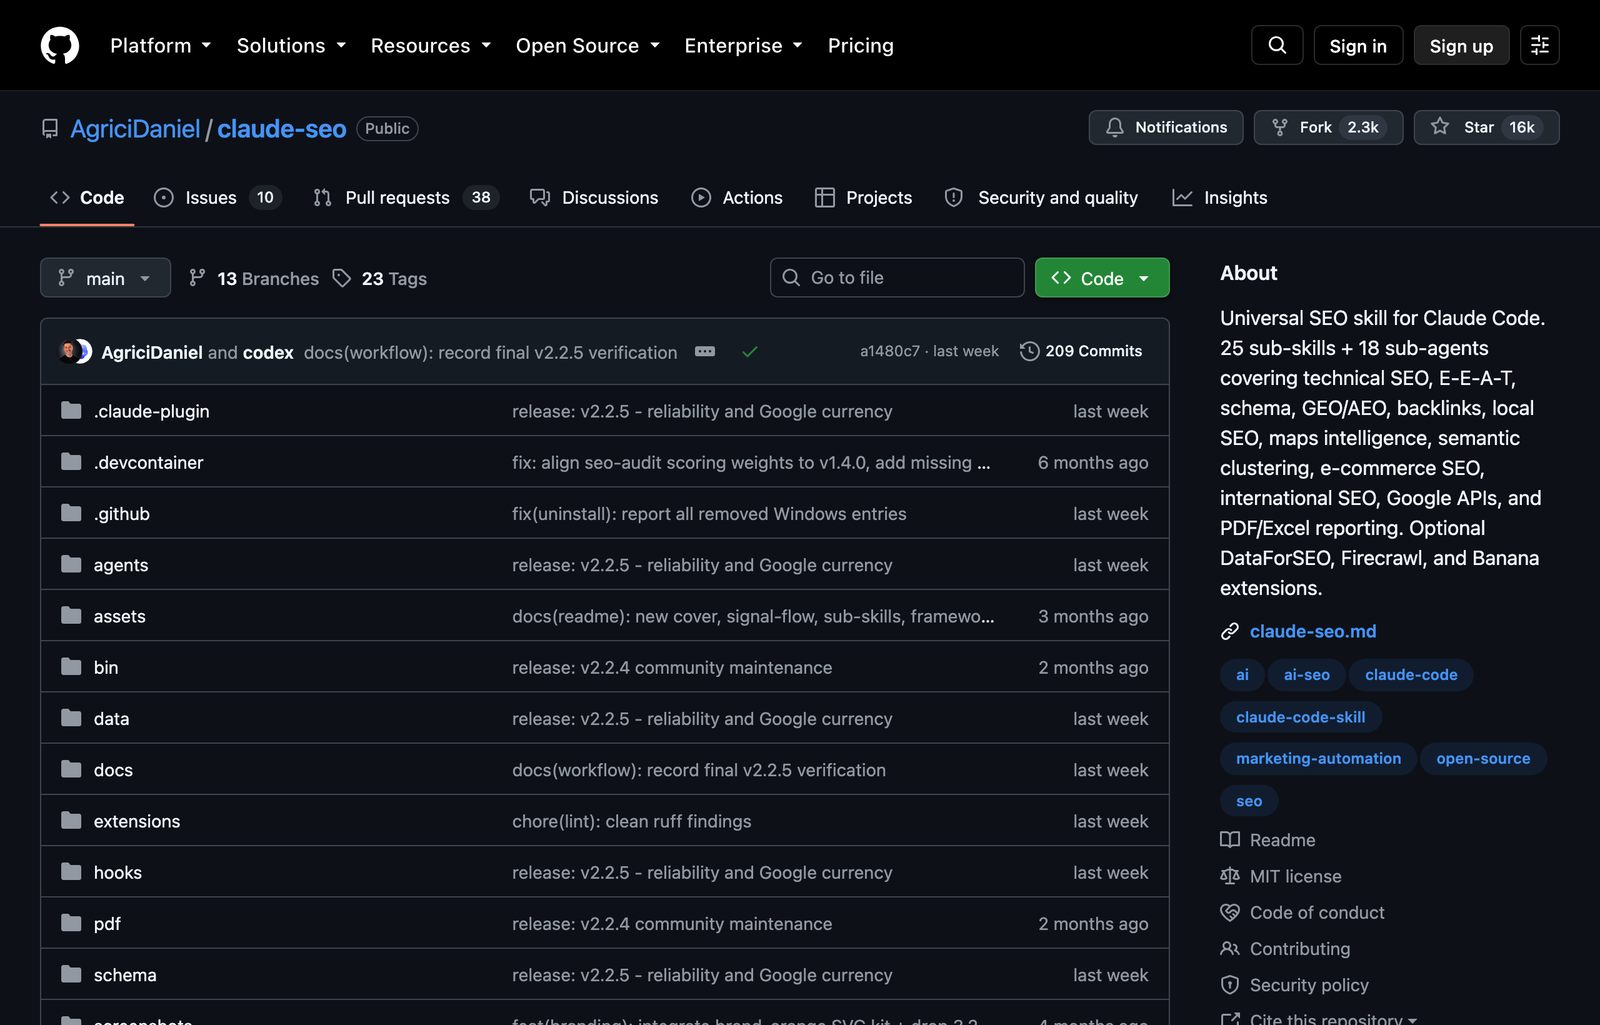Open the Insights tab
The image size is (1600, 1025).
[x=1219, y=197]
